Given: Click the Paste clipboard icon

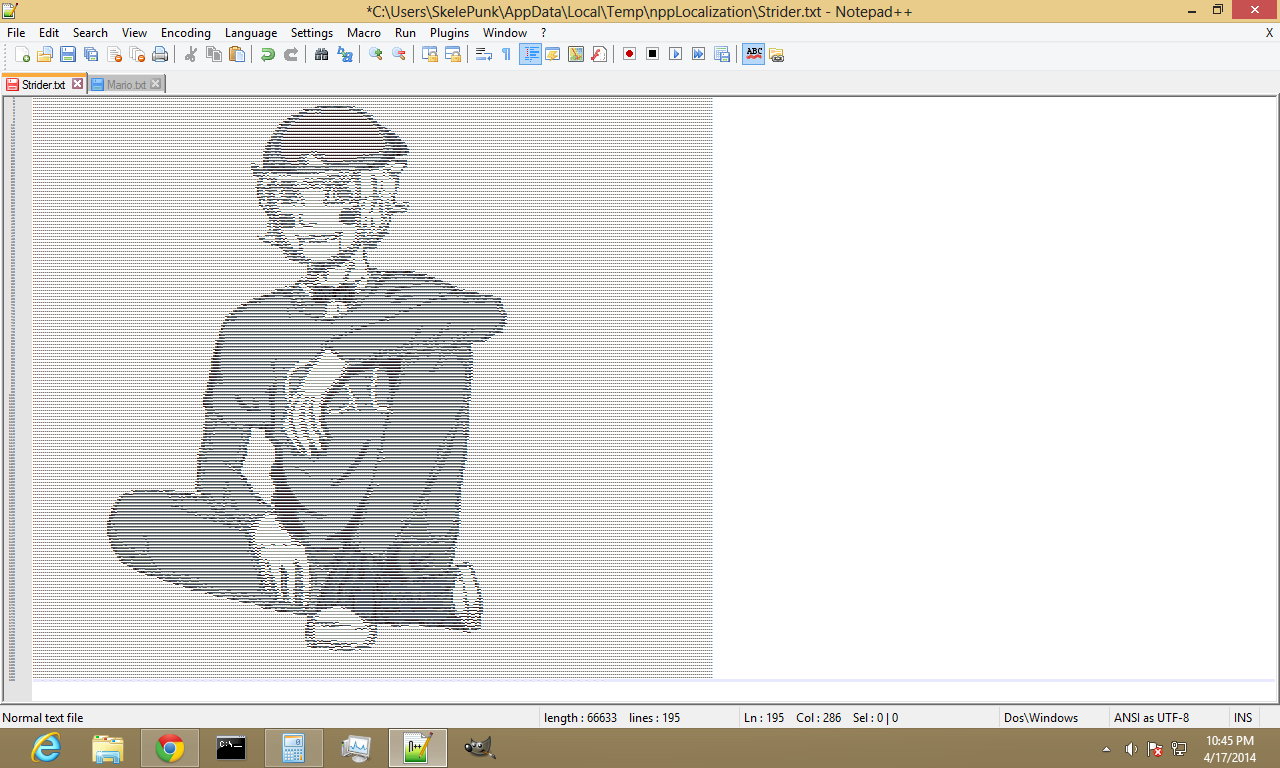Looking at the screenshot, I should tap(237, 54).
